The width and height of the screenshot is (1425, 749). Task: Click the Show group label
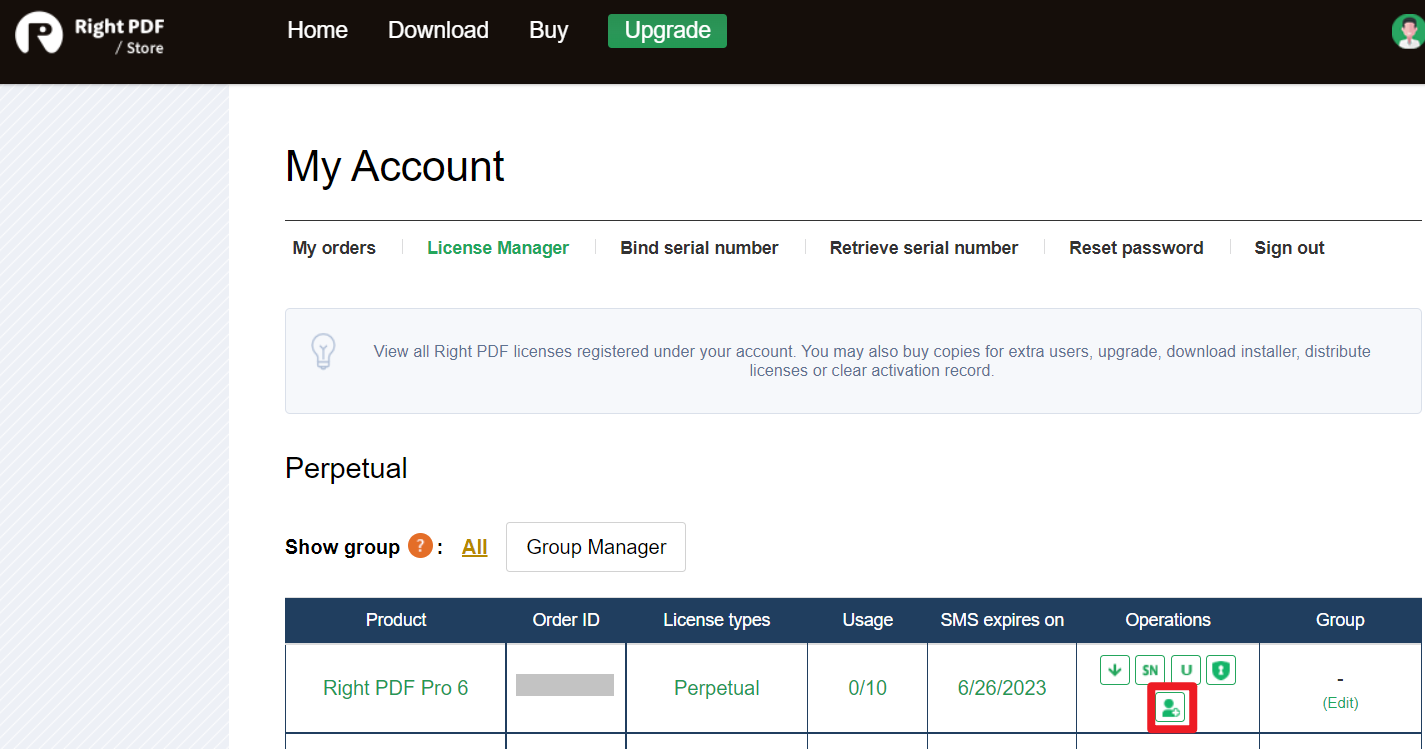coord(342,547)
